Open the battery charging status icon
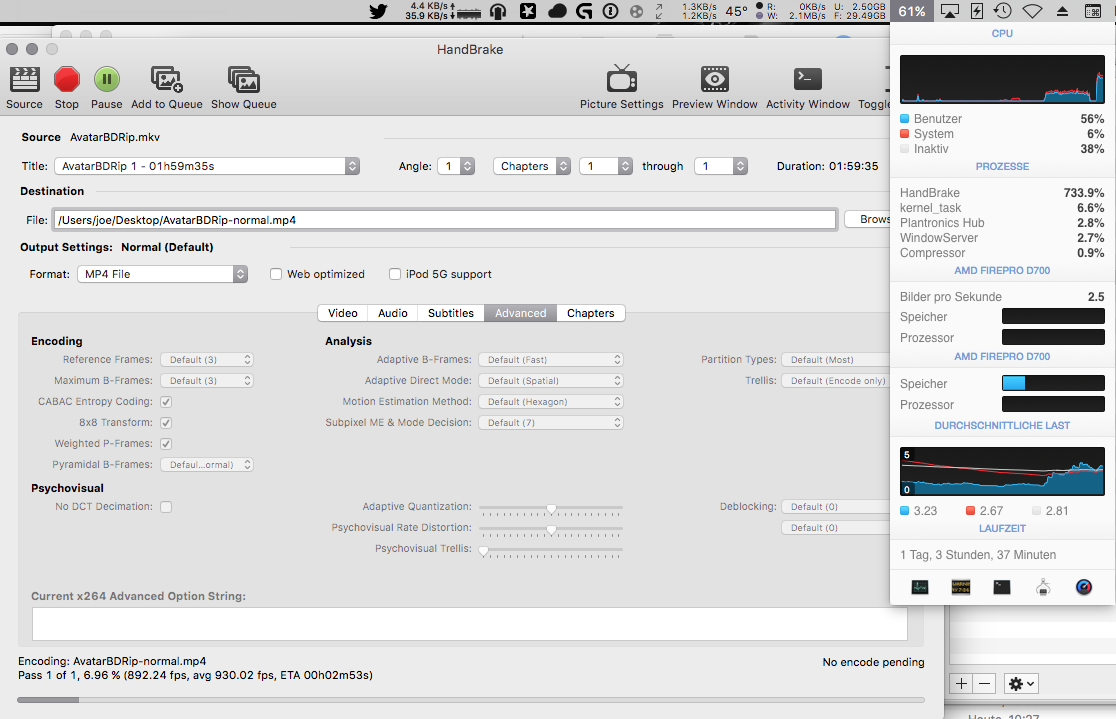The width and height of the screenshot is (1116, 719). point(977,11)
